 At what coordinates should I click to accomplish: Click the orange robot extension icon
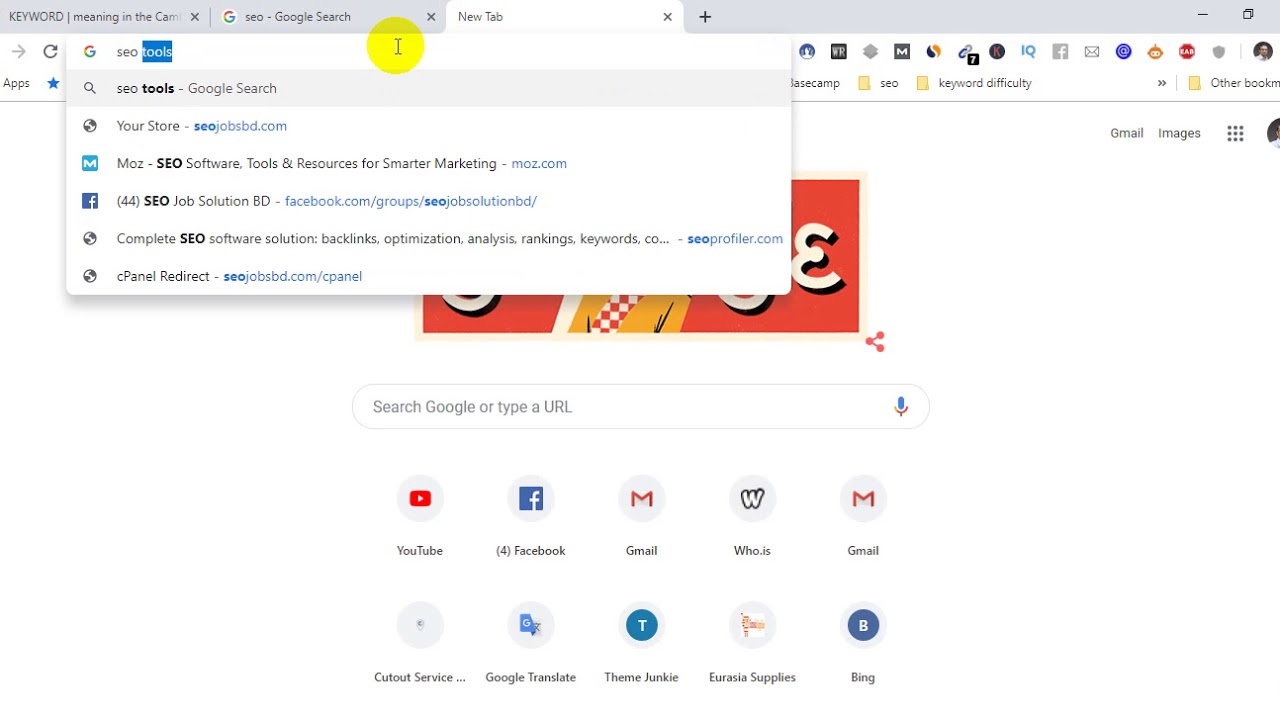click(1155, 52)
